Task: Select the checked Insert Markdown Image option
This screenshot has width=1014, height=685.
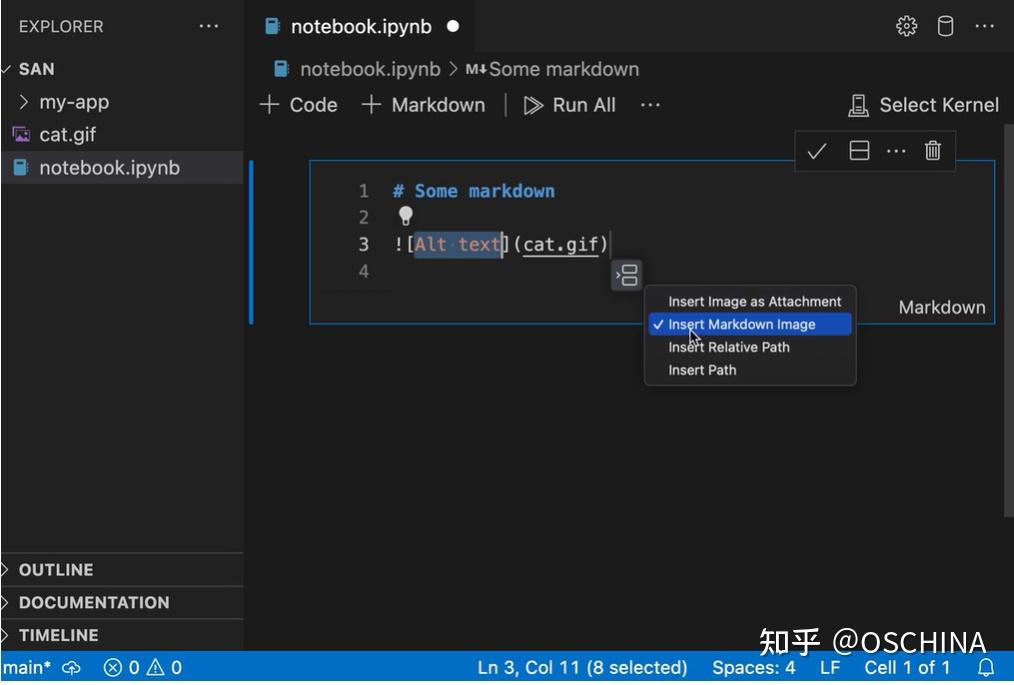Action: (744, 324)
